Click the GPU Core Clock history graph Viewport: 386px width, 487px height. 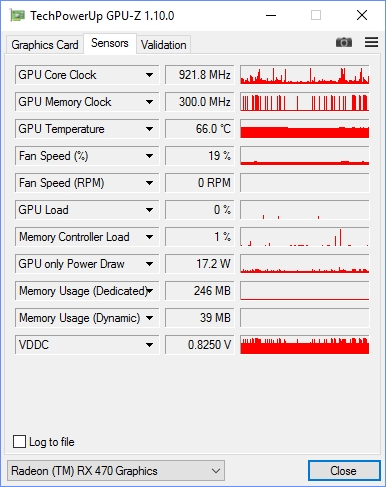pos(305,75)
